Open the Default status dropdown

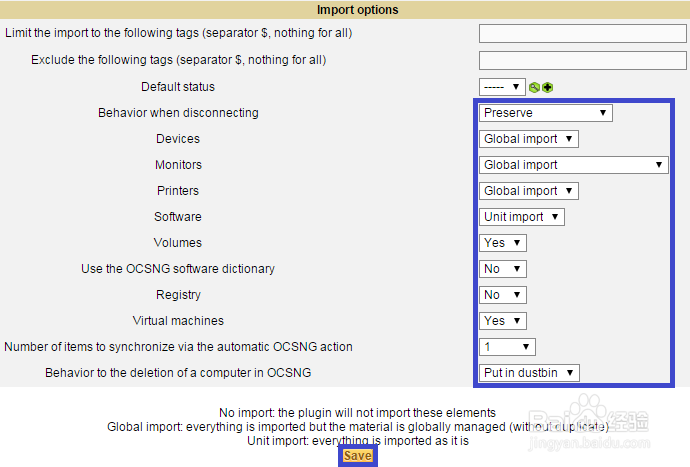click(x=502, y=87)
